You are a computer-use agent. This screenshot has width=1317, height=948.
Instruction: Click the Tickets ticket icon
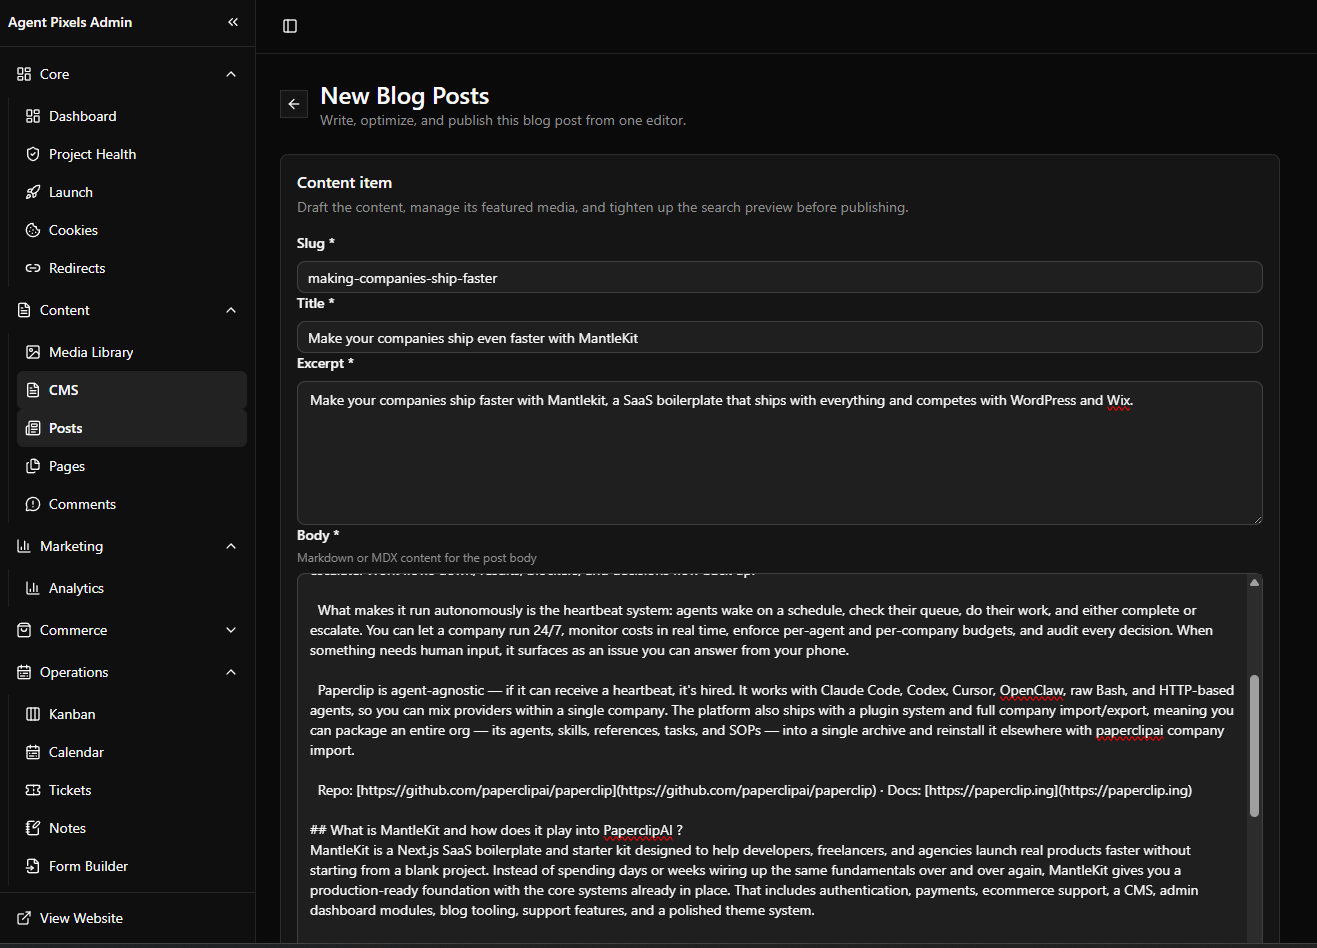coord(33,790)
